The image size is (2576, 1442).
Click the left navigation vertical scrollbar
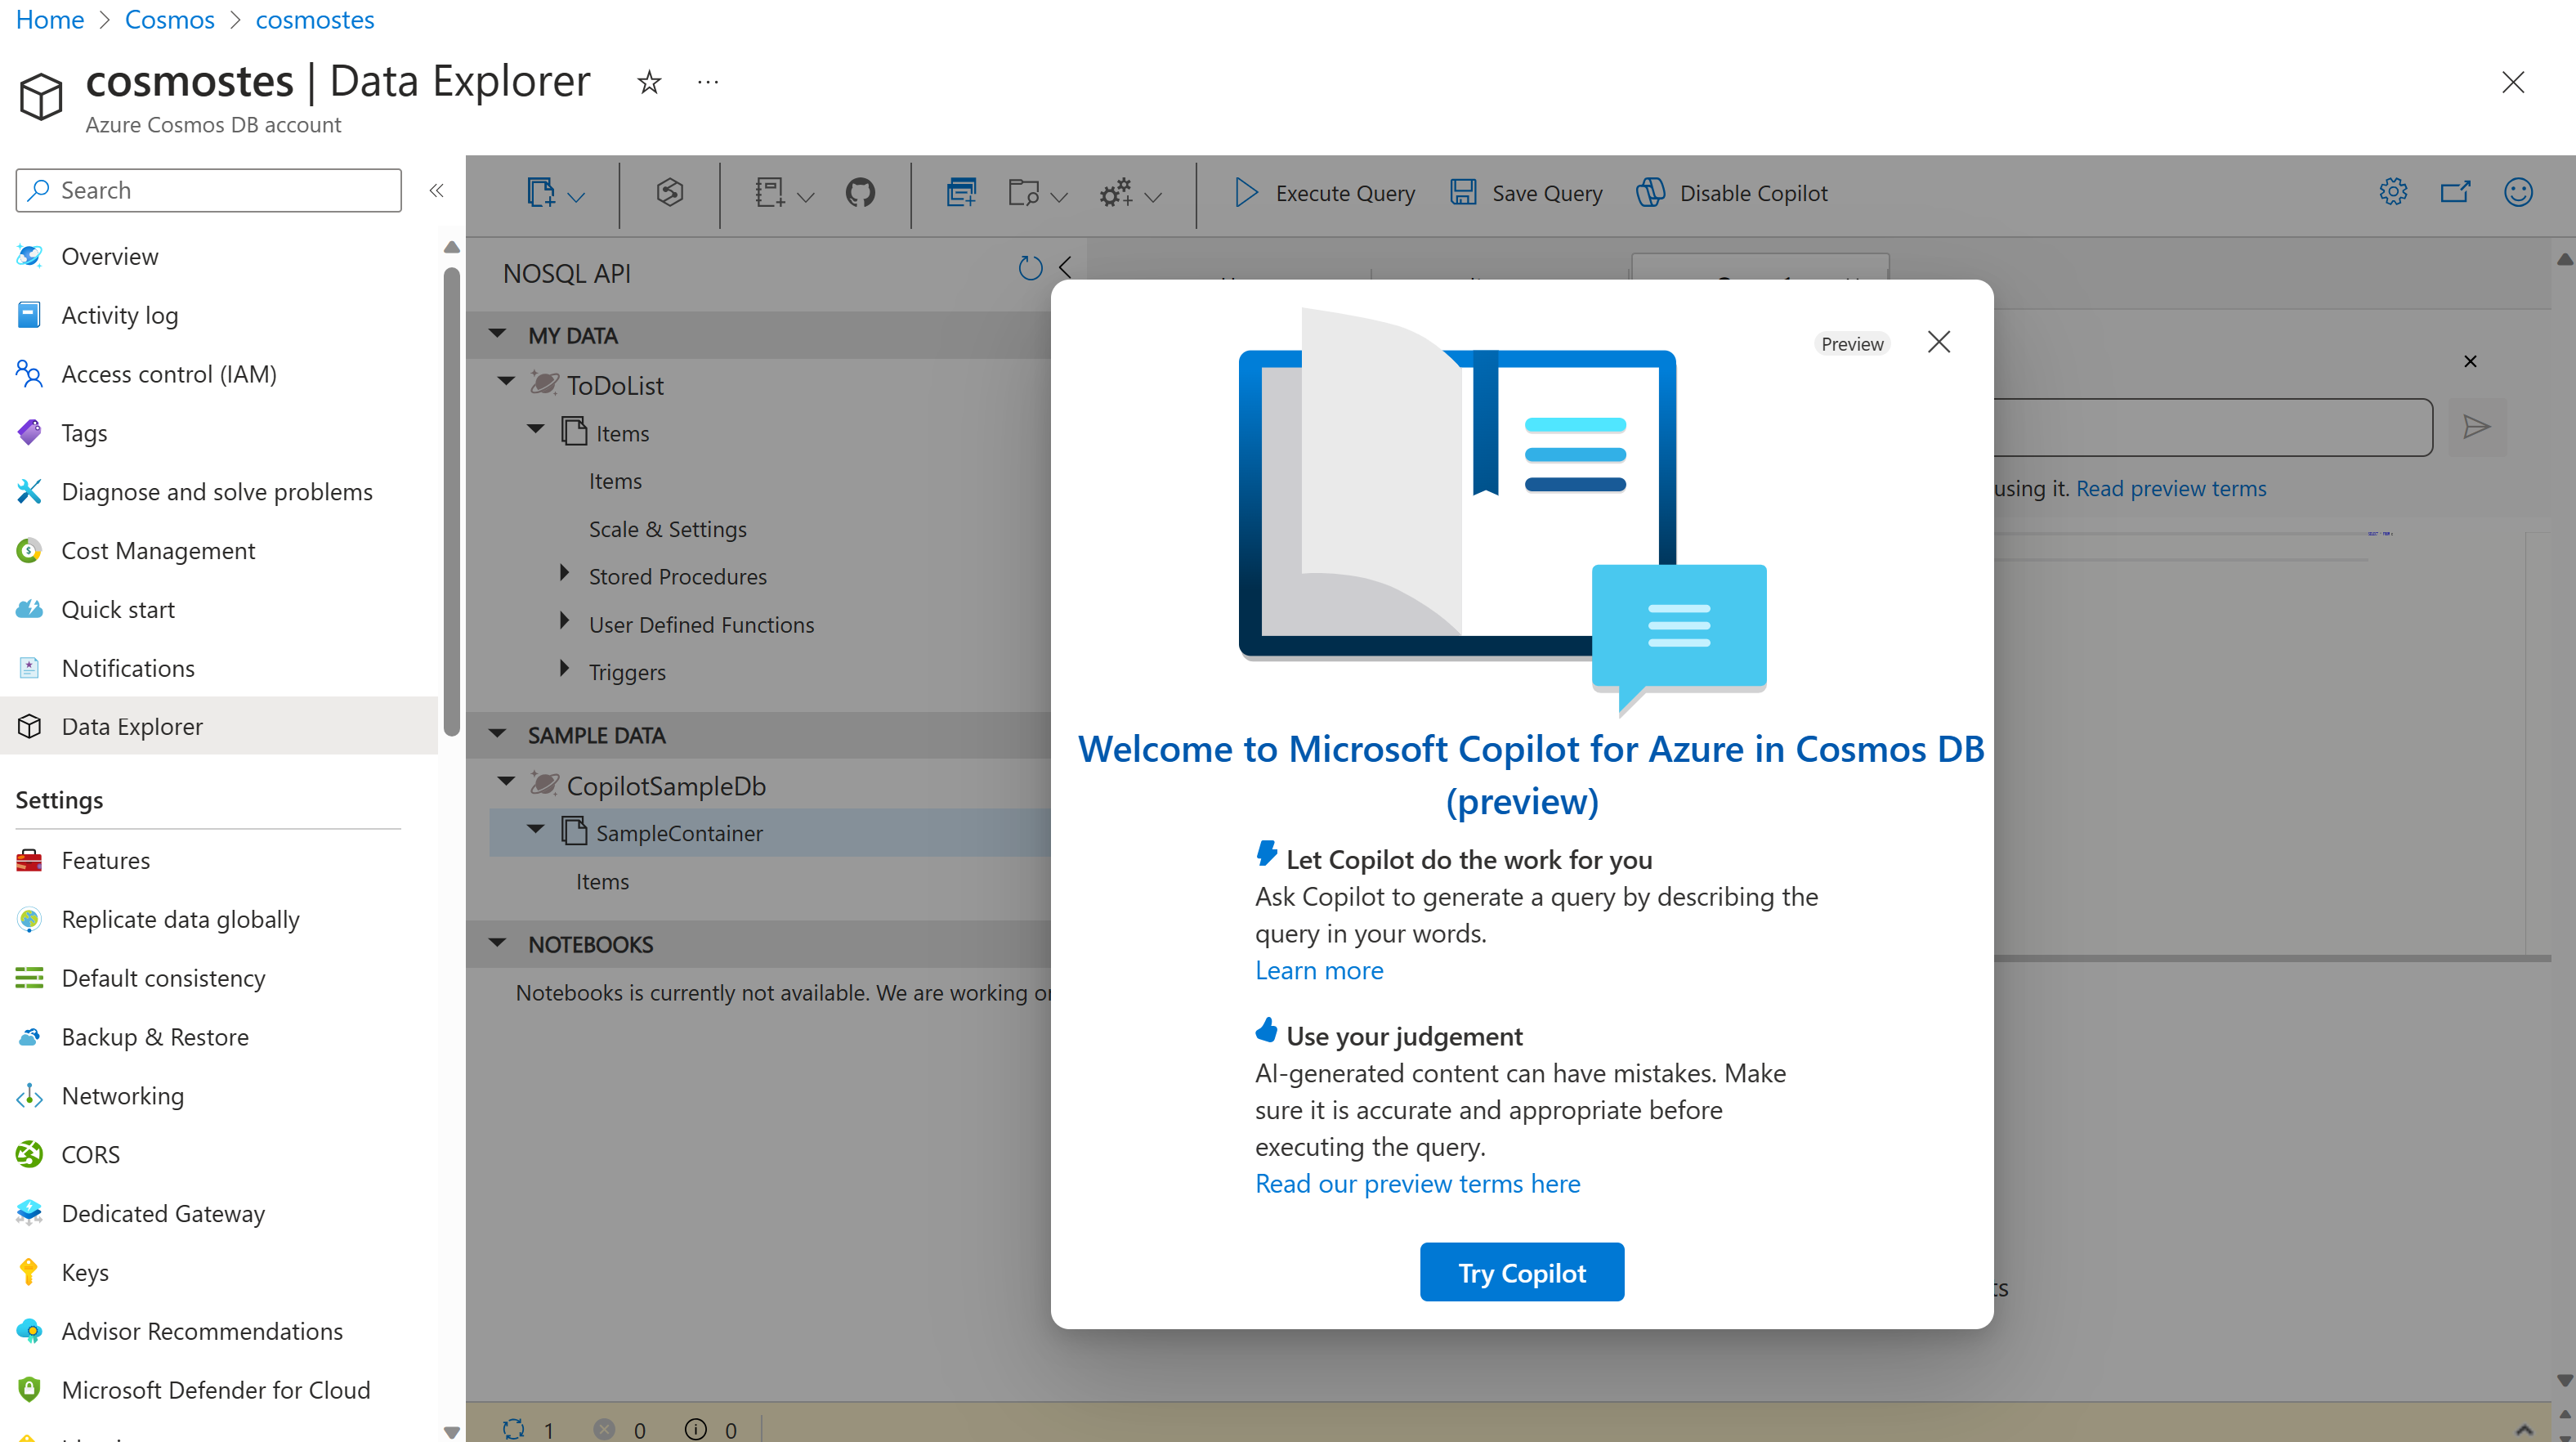click(451, 500)
